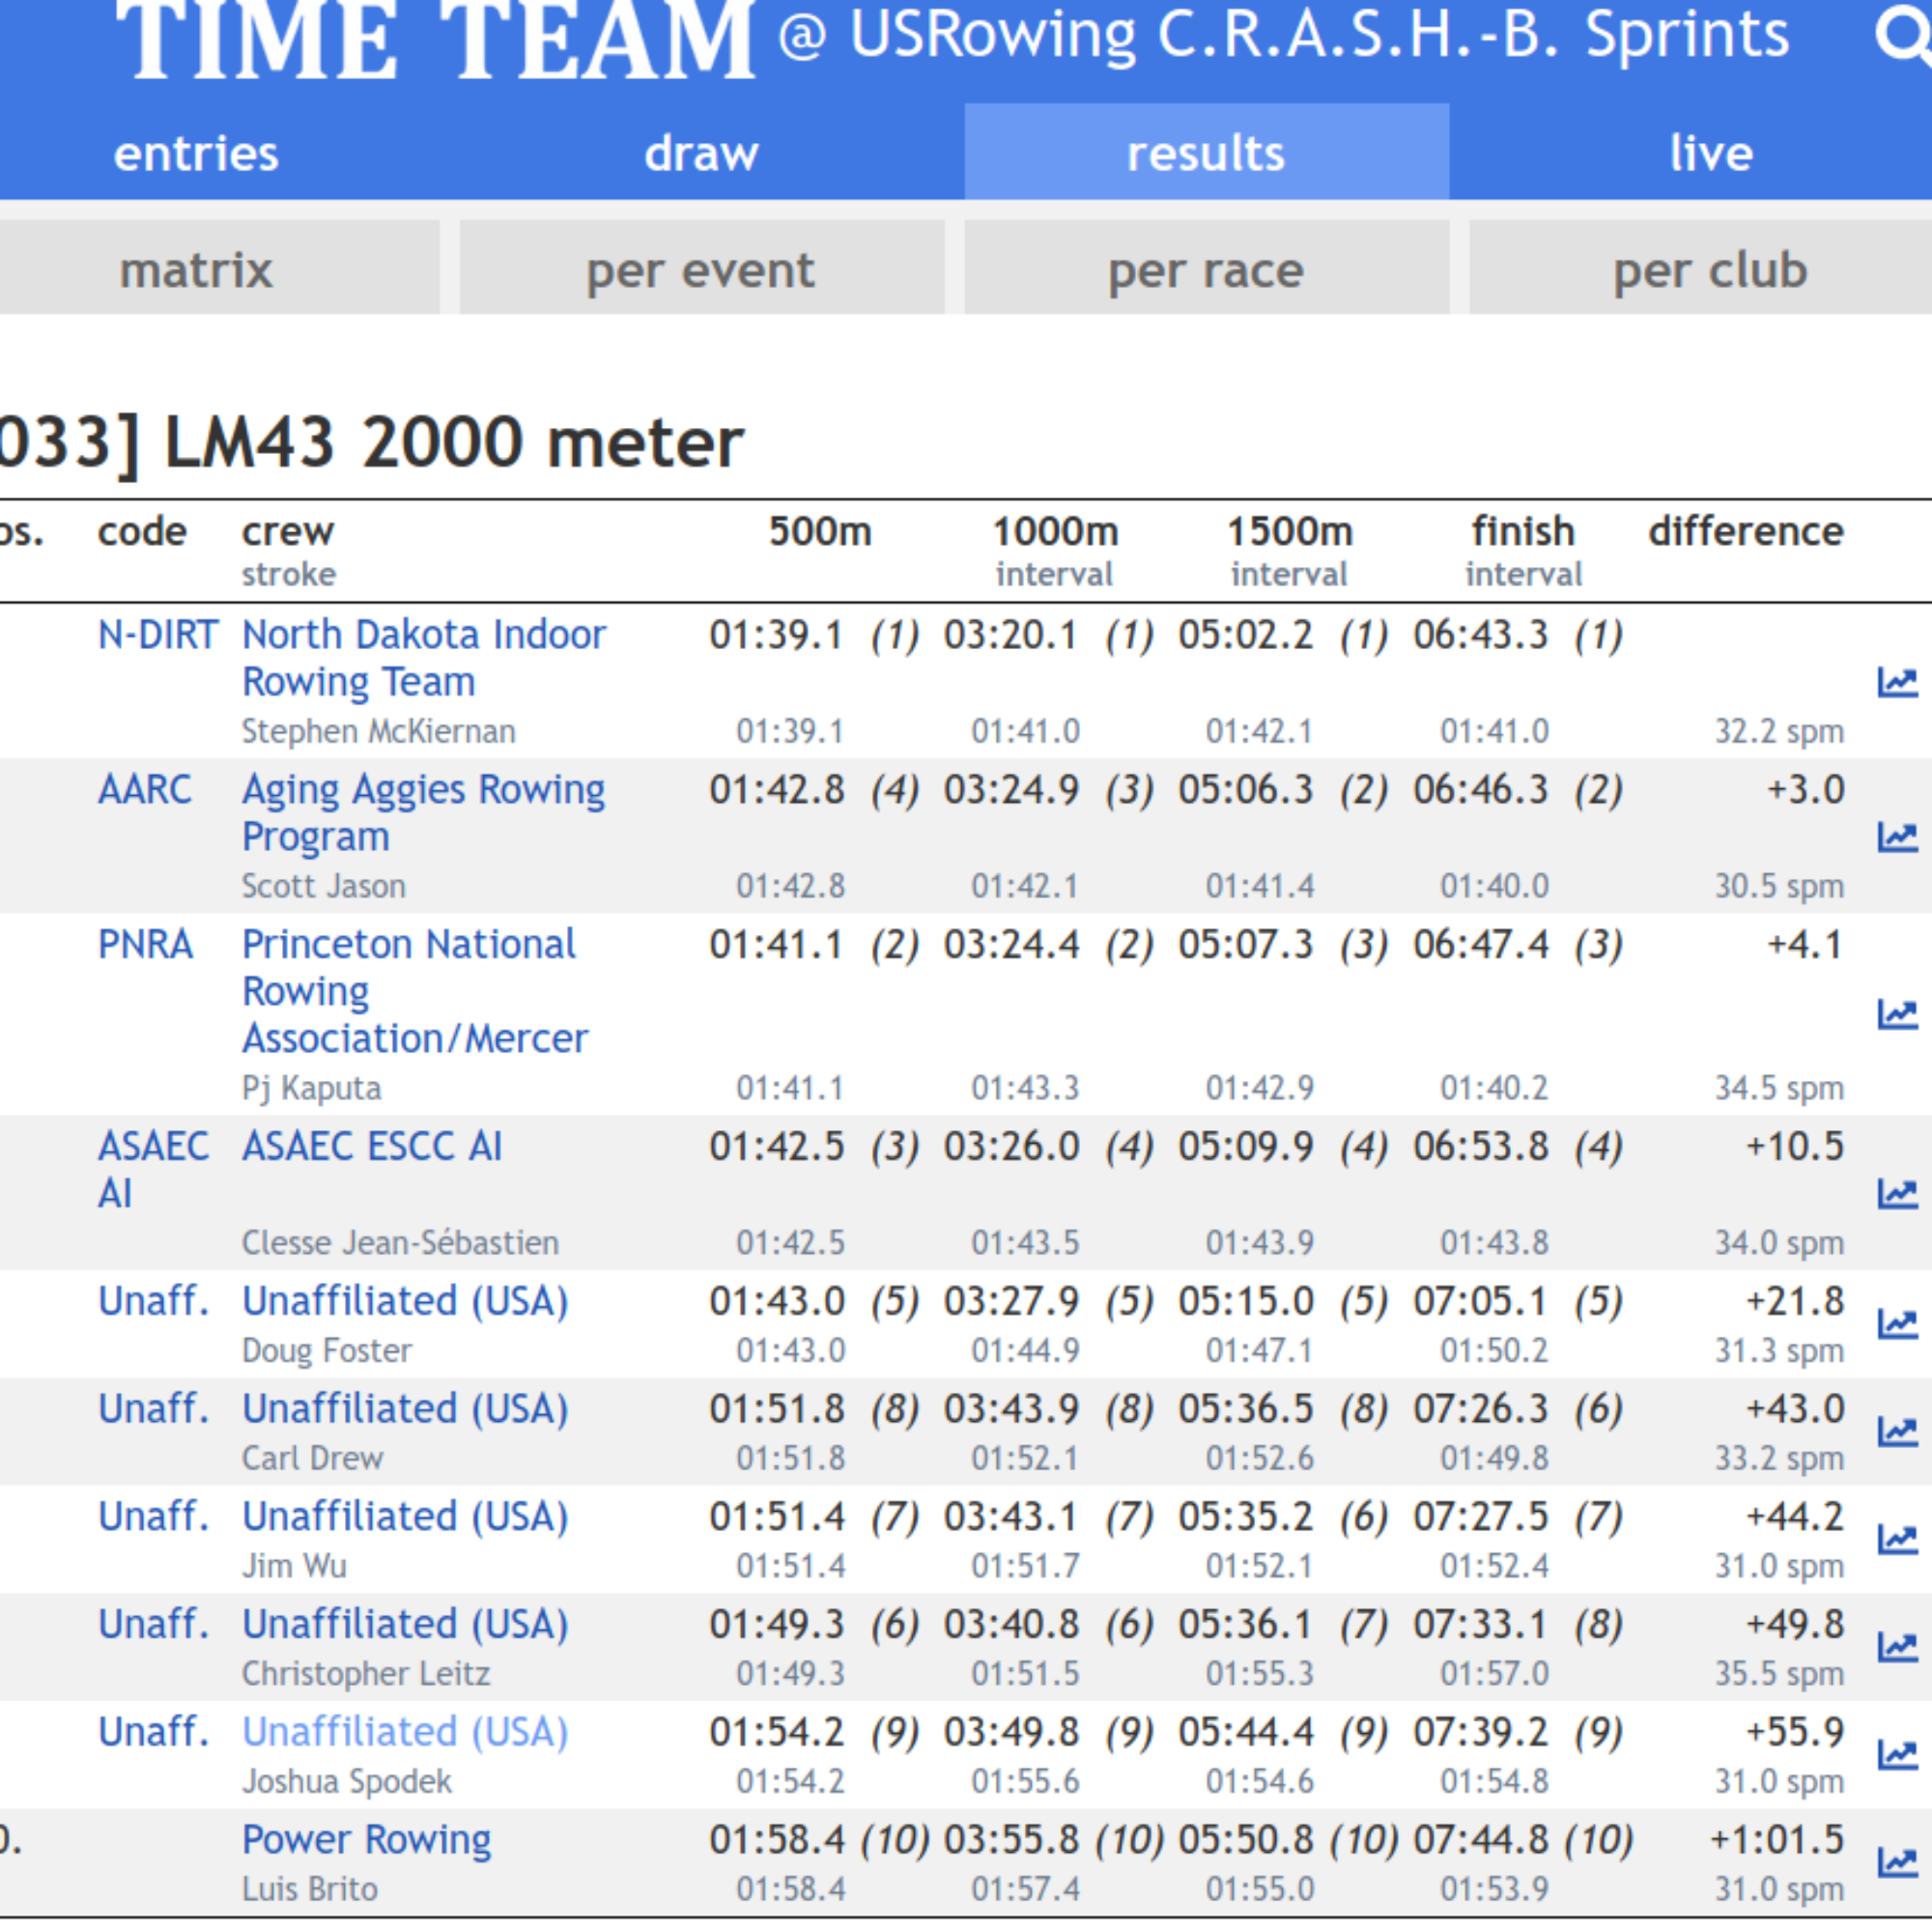This screenshot has width=1932, height=1932.
Task: Click finish time 06:46.3
Action: pyautogui.click(x=1480, y=790)
